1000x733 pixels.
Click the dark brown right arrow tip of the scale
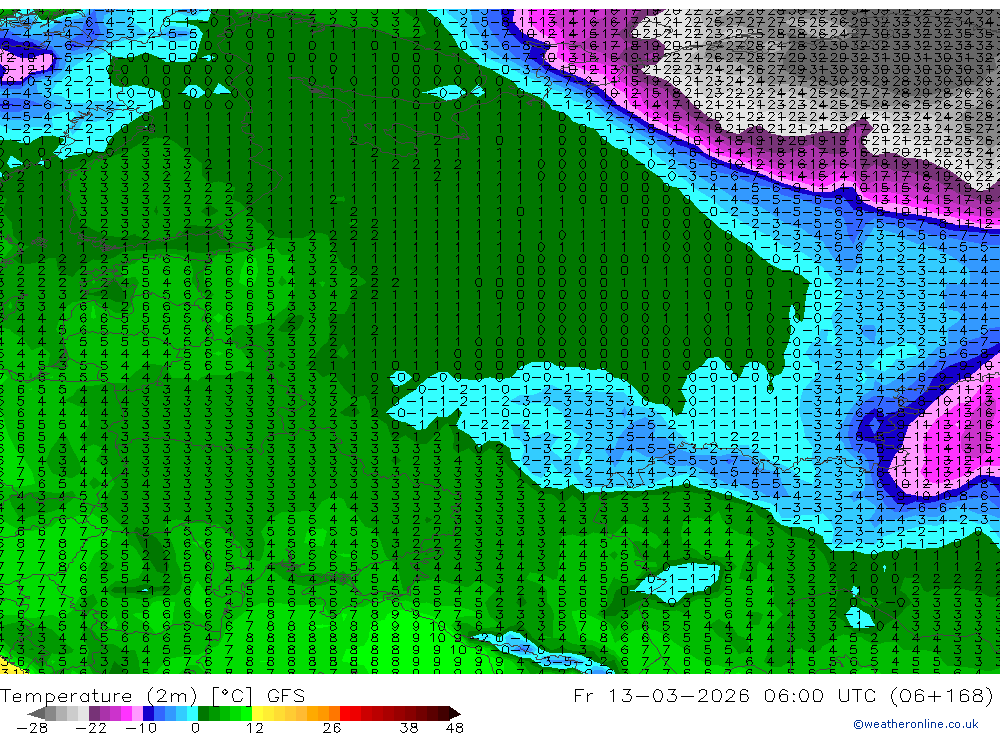point(454,713)
